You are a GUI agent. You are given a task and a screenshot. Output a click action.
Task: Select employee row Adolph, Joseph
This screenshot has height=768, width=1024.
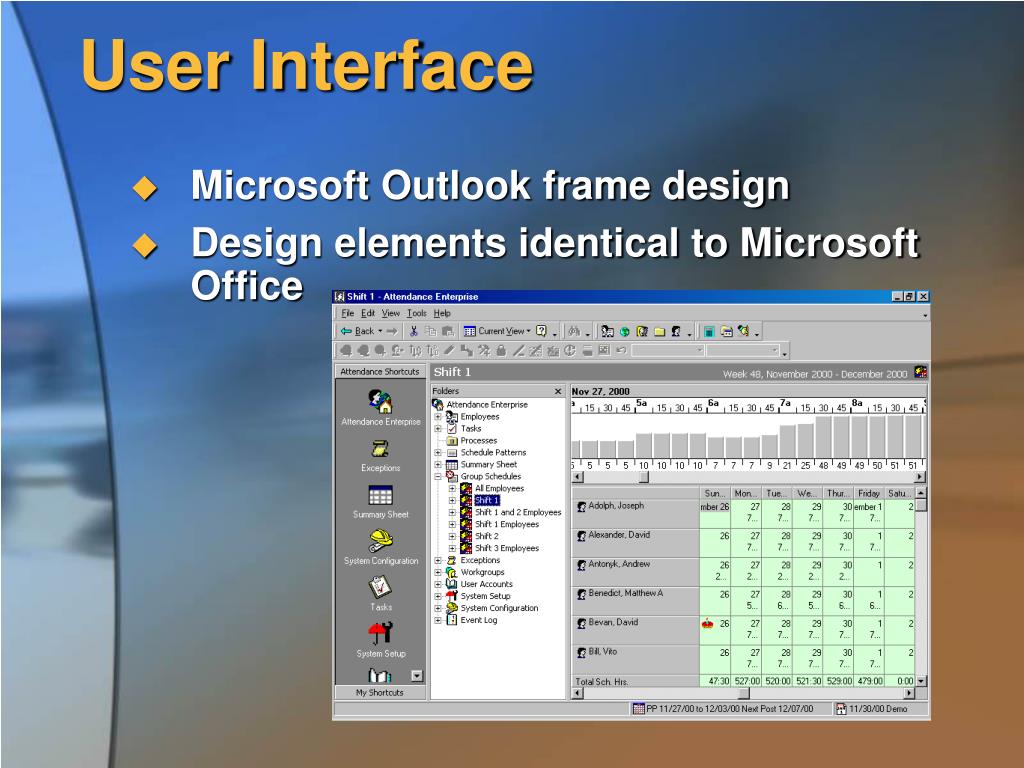pyautogui.click(x=635, y=514)
